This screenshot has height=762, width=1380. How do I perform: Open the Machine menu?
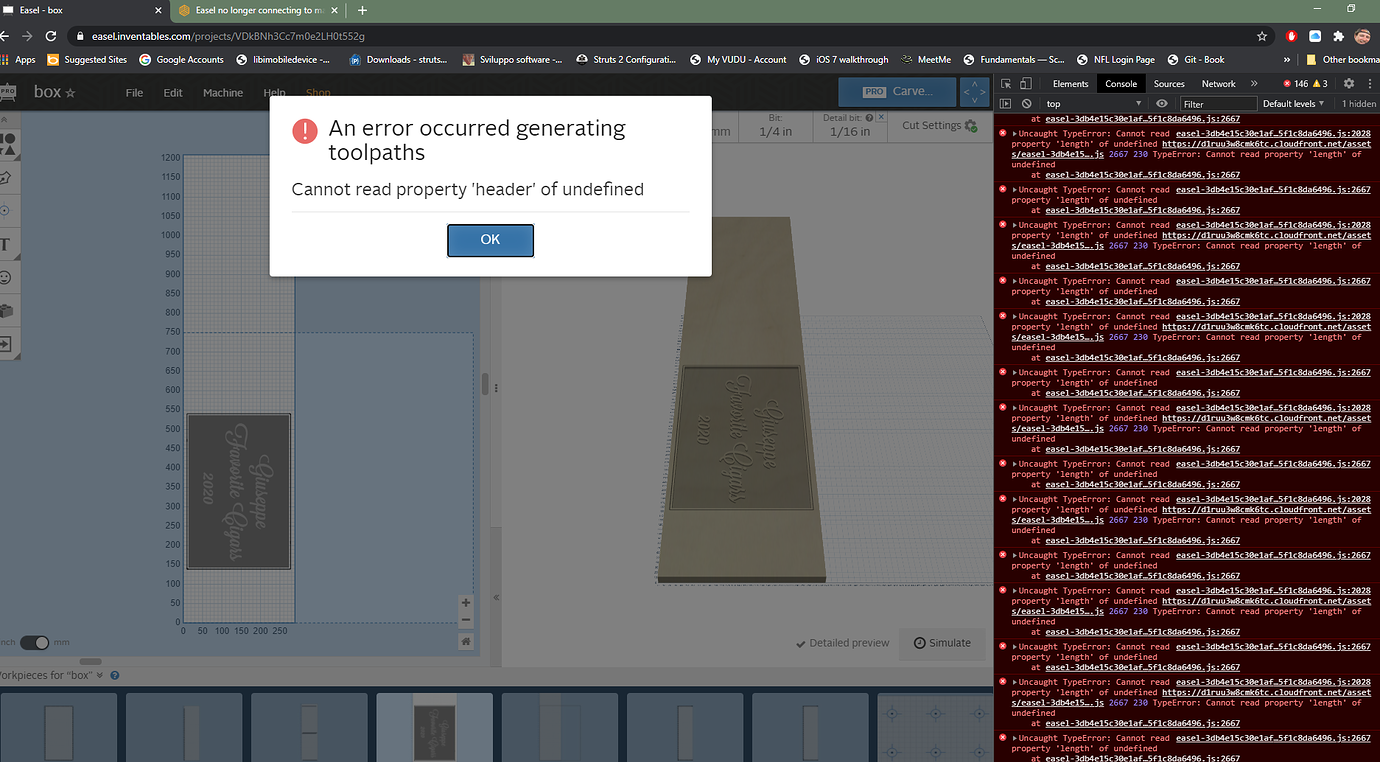tap(222, 92)
